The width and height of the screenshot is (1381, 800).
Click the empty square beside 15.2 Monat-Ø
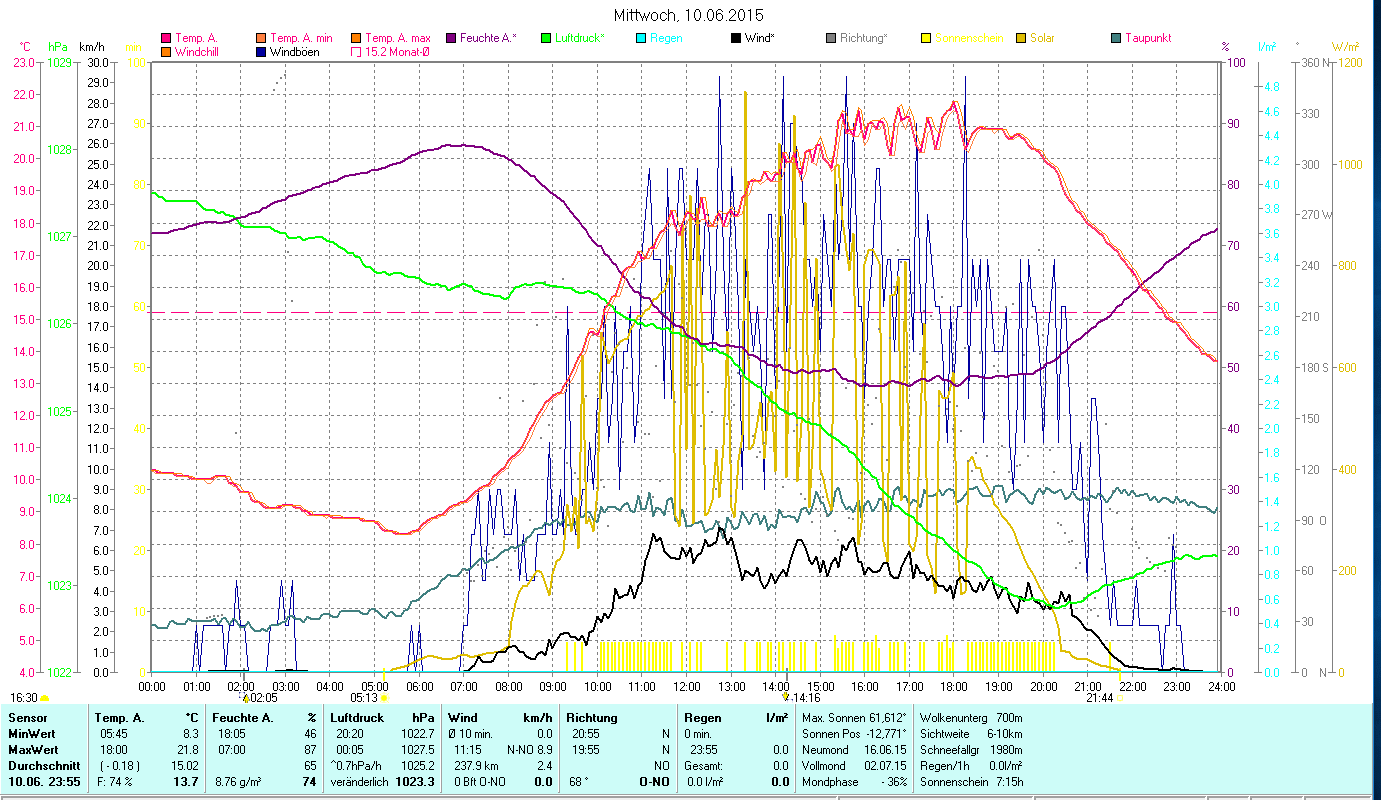pos(355,51)
